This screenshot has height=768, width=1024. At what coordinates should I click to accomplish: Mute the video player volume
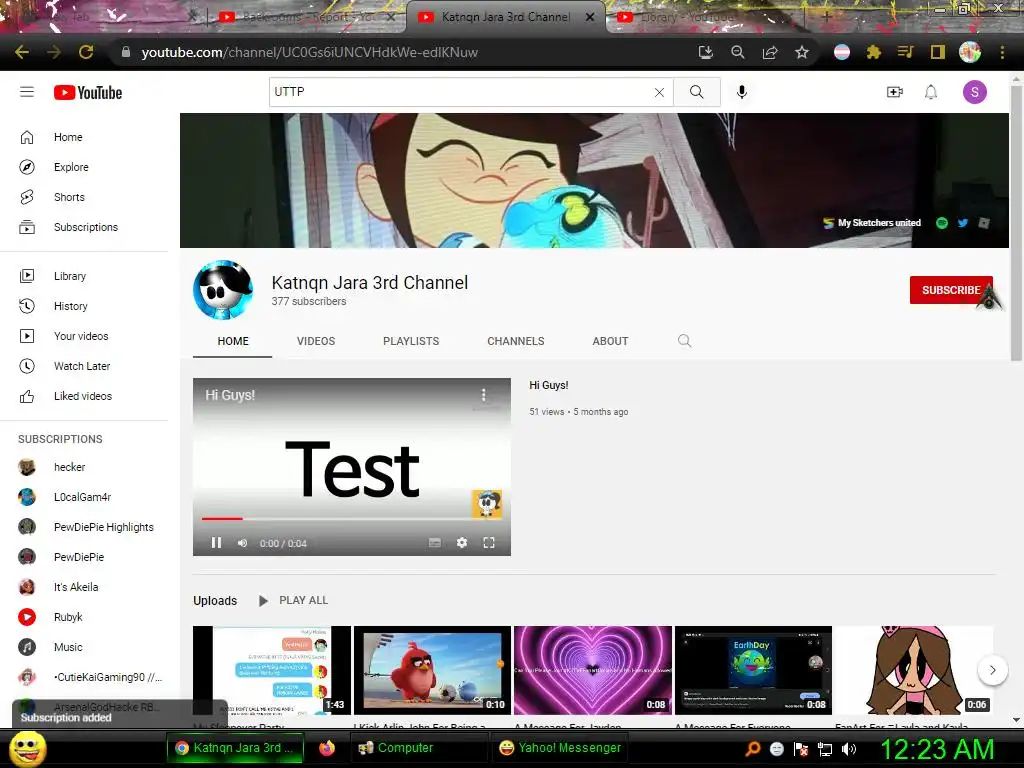(242, 543)
